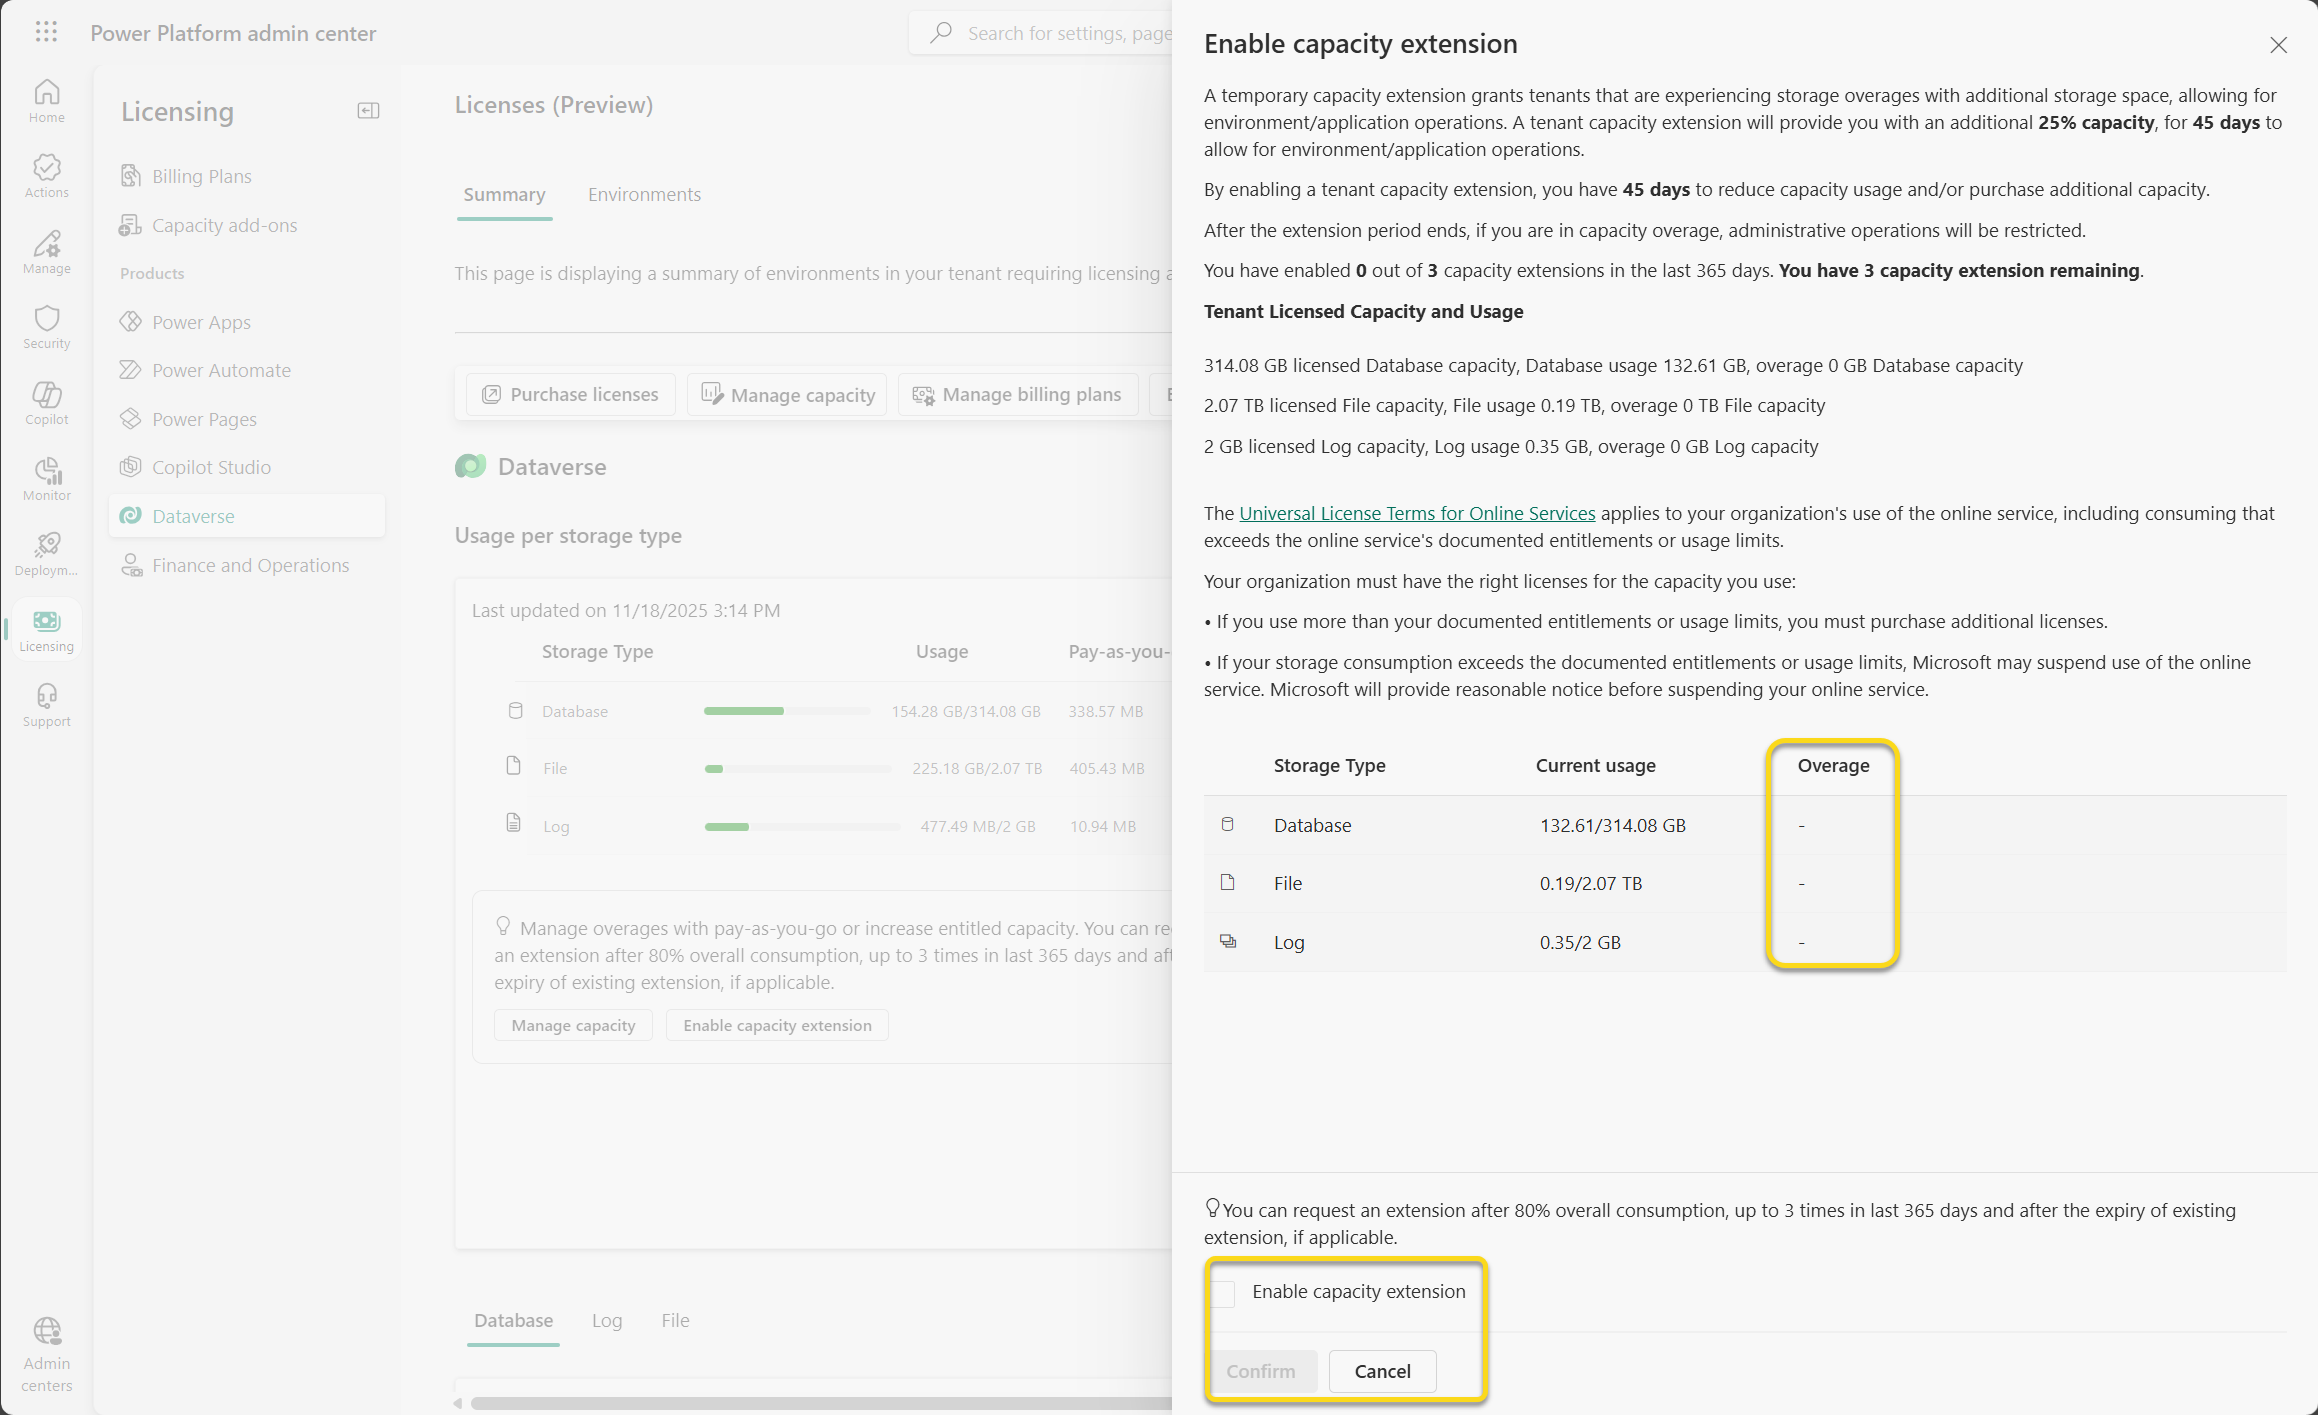Tick the Enable capacity extension checkbox
Viewport: 2318px width, 1415px height.
(1223, 1293)
